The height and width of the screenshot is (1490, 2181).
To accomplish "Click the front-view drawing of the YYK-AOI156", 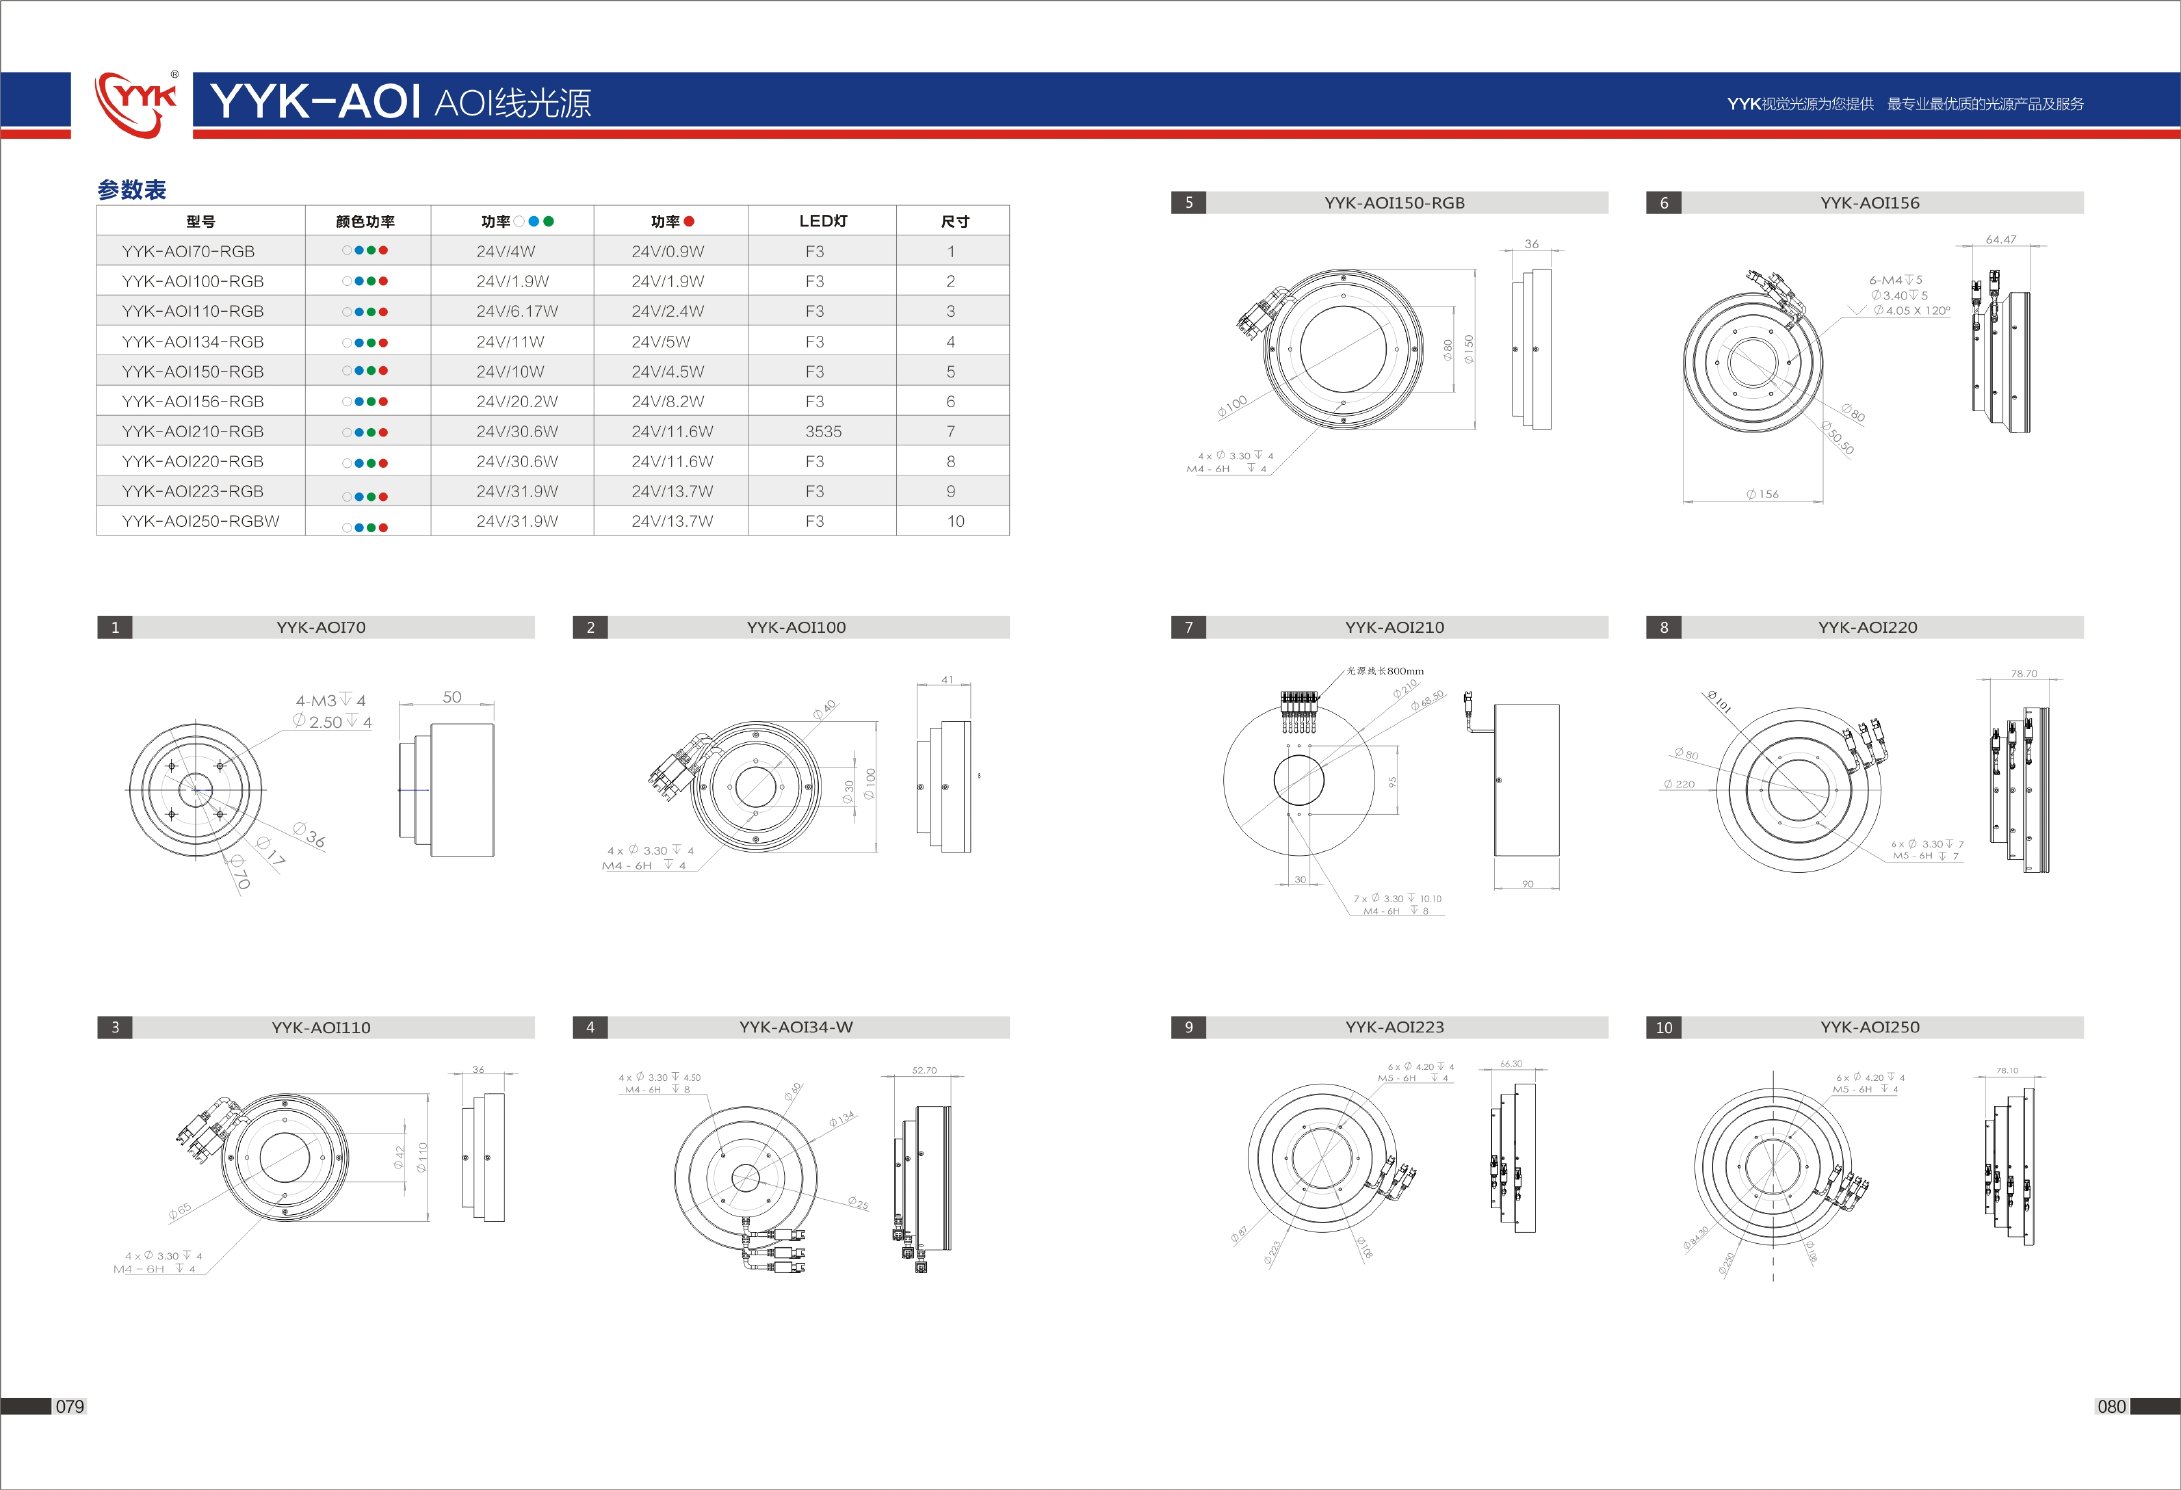I will [x=1752, y=362].
